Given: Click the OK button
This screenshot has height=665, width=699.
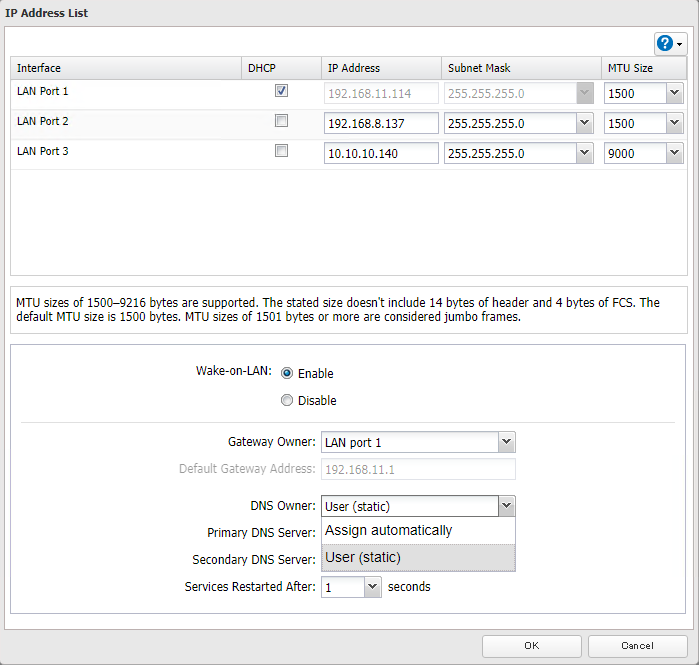Looking at the screenshot, I should tap(531, 646).
